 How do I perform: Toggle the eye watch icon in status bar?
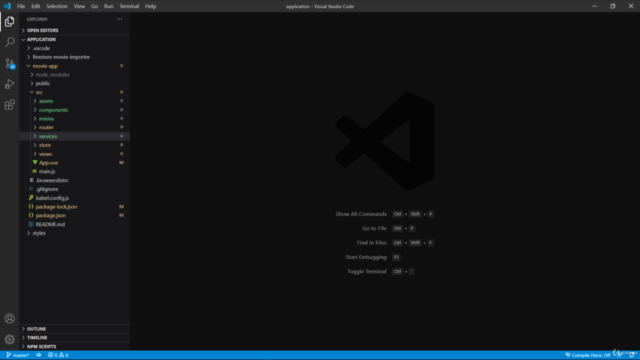click(x=39, y=355)
